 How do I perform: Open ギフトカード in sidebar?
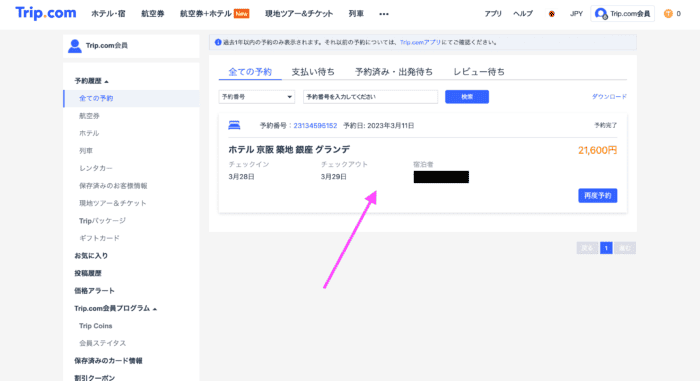pos(99,238)
